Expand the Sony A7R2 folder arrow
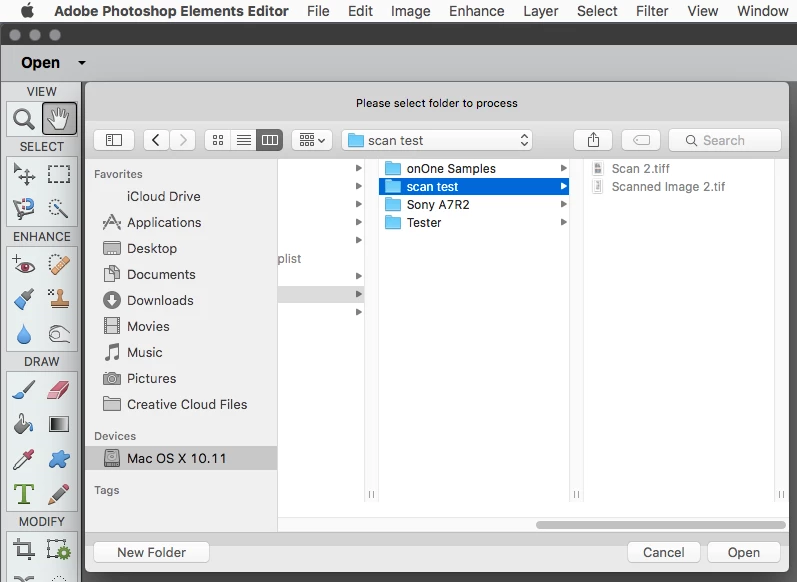797x582 pixels. point(563,204)
